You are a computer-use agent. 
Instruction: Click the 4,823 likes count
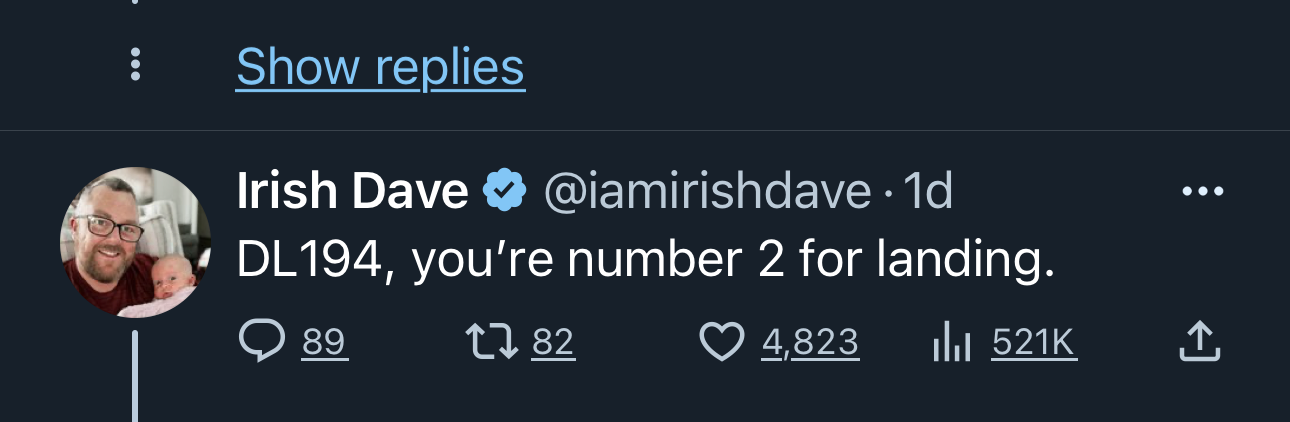pos(810,343)
